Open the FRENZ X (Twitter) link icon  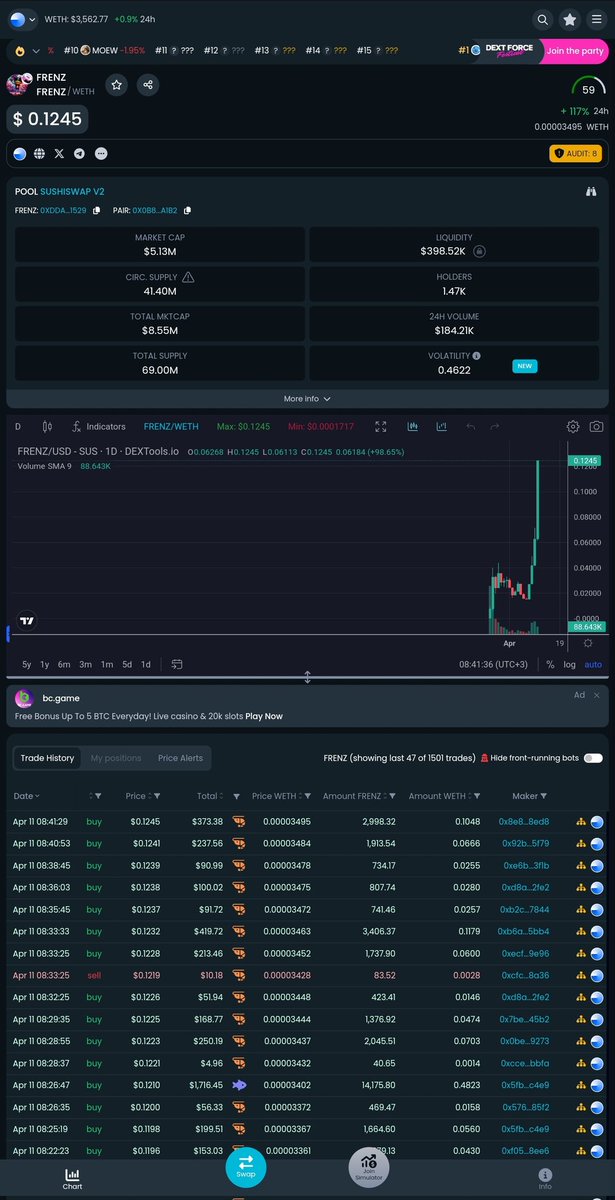59,154
